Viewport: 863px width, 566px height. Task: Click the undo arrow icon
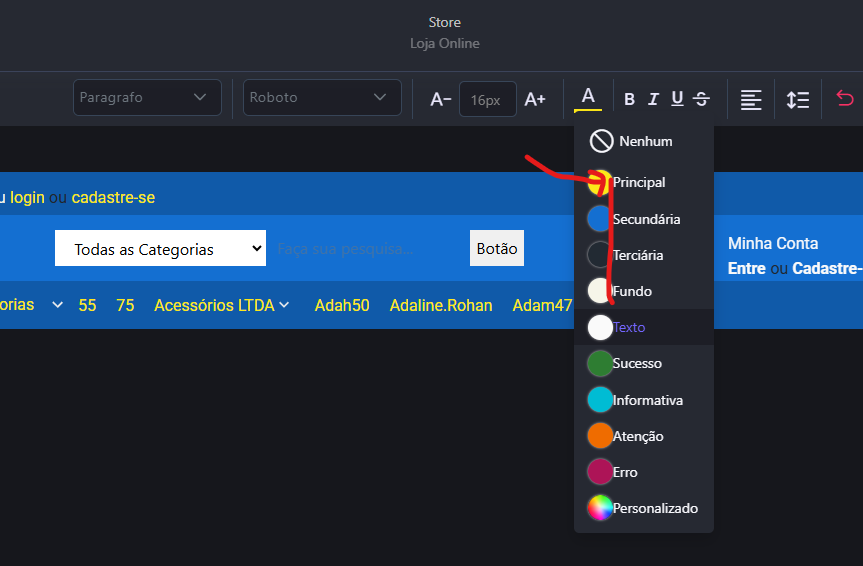[x=845, y=99]
